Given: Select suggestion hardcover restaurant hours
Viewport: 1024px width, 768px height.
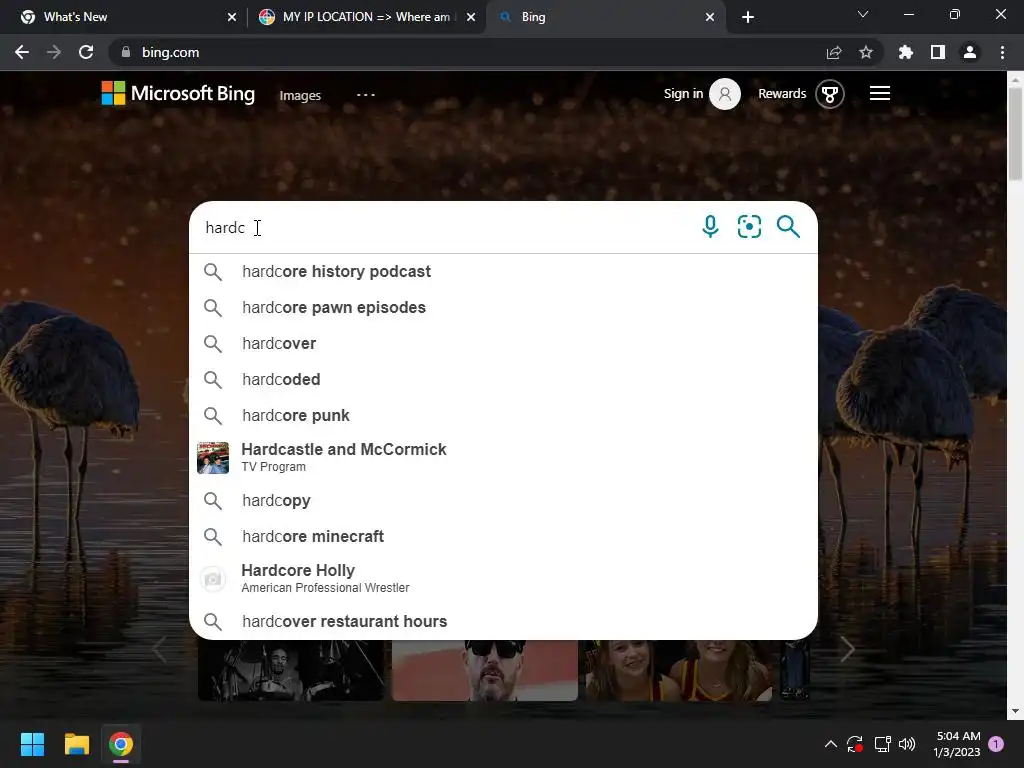Looking at the screenshot, I should click(x=503, y=621).
